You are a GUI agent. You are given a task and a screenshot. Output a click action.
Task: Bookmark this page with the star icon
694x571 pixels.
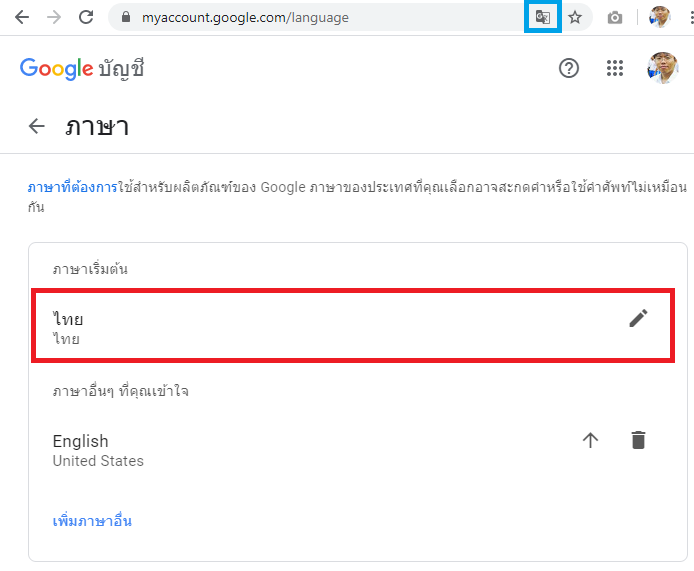(575, 17)
